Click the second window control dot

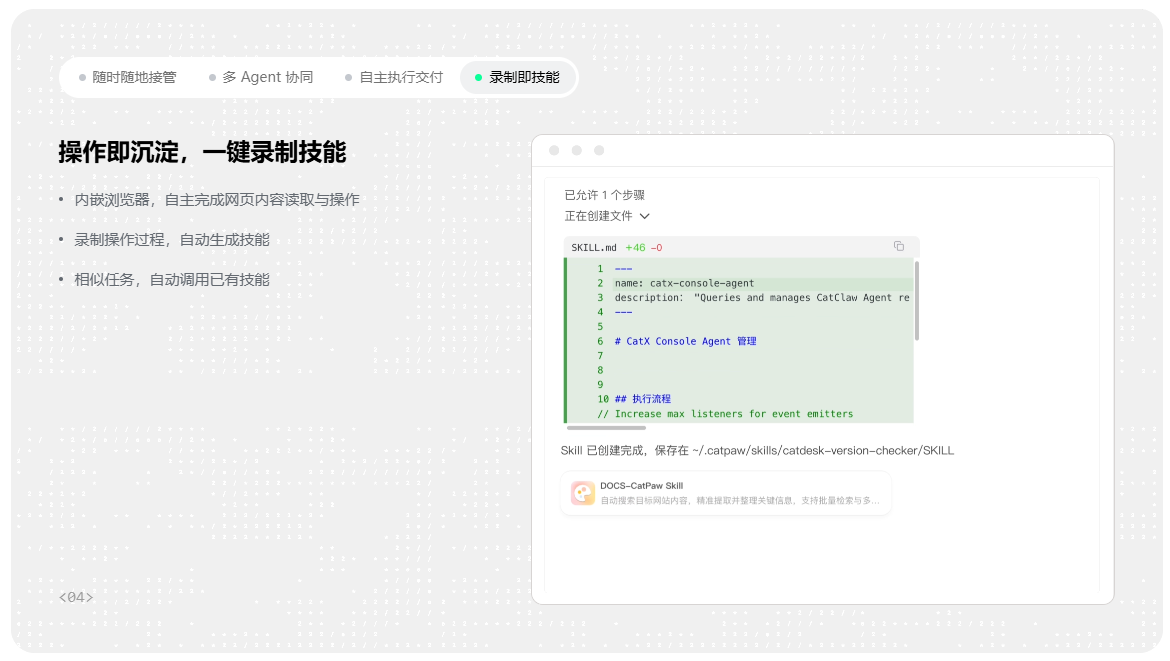pyautogui.click(x=576, y=151)
